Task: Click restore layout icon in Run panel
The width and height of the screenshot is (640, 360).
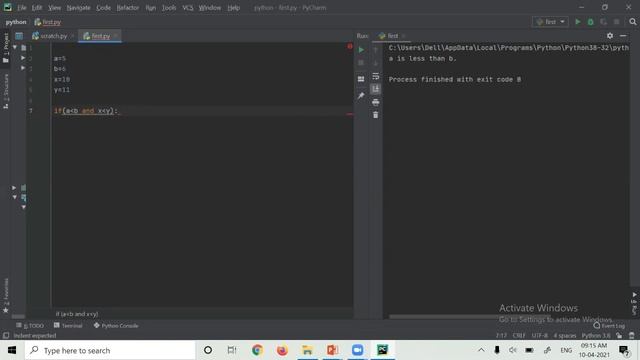Action: (361, 79)
